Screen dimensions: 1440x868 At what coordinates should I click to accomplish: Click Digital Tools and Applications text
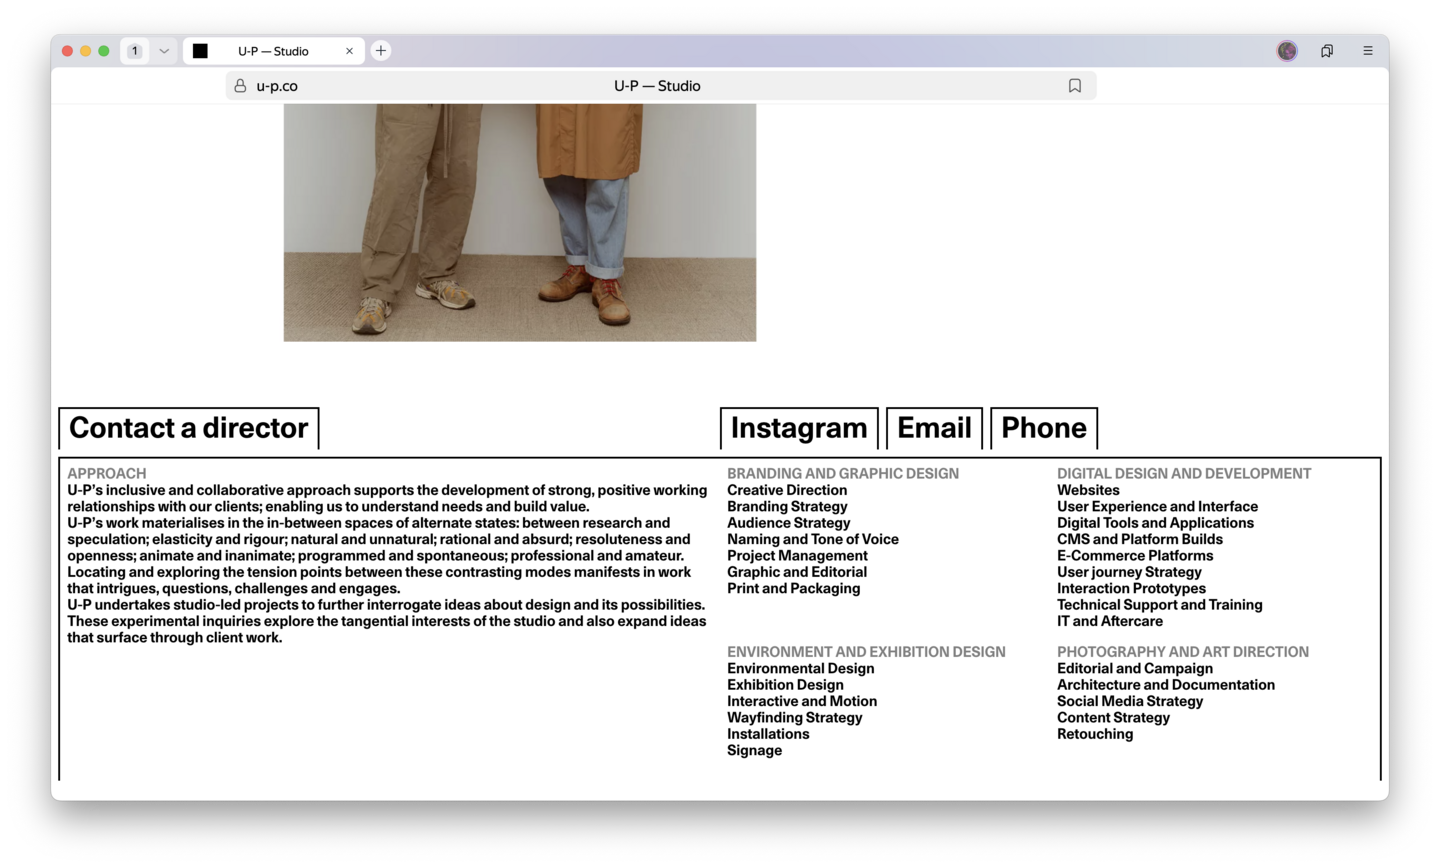point(1155,523)
